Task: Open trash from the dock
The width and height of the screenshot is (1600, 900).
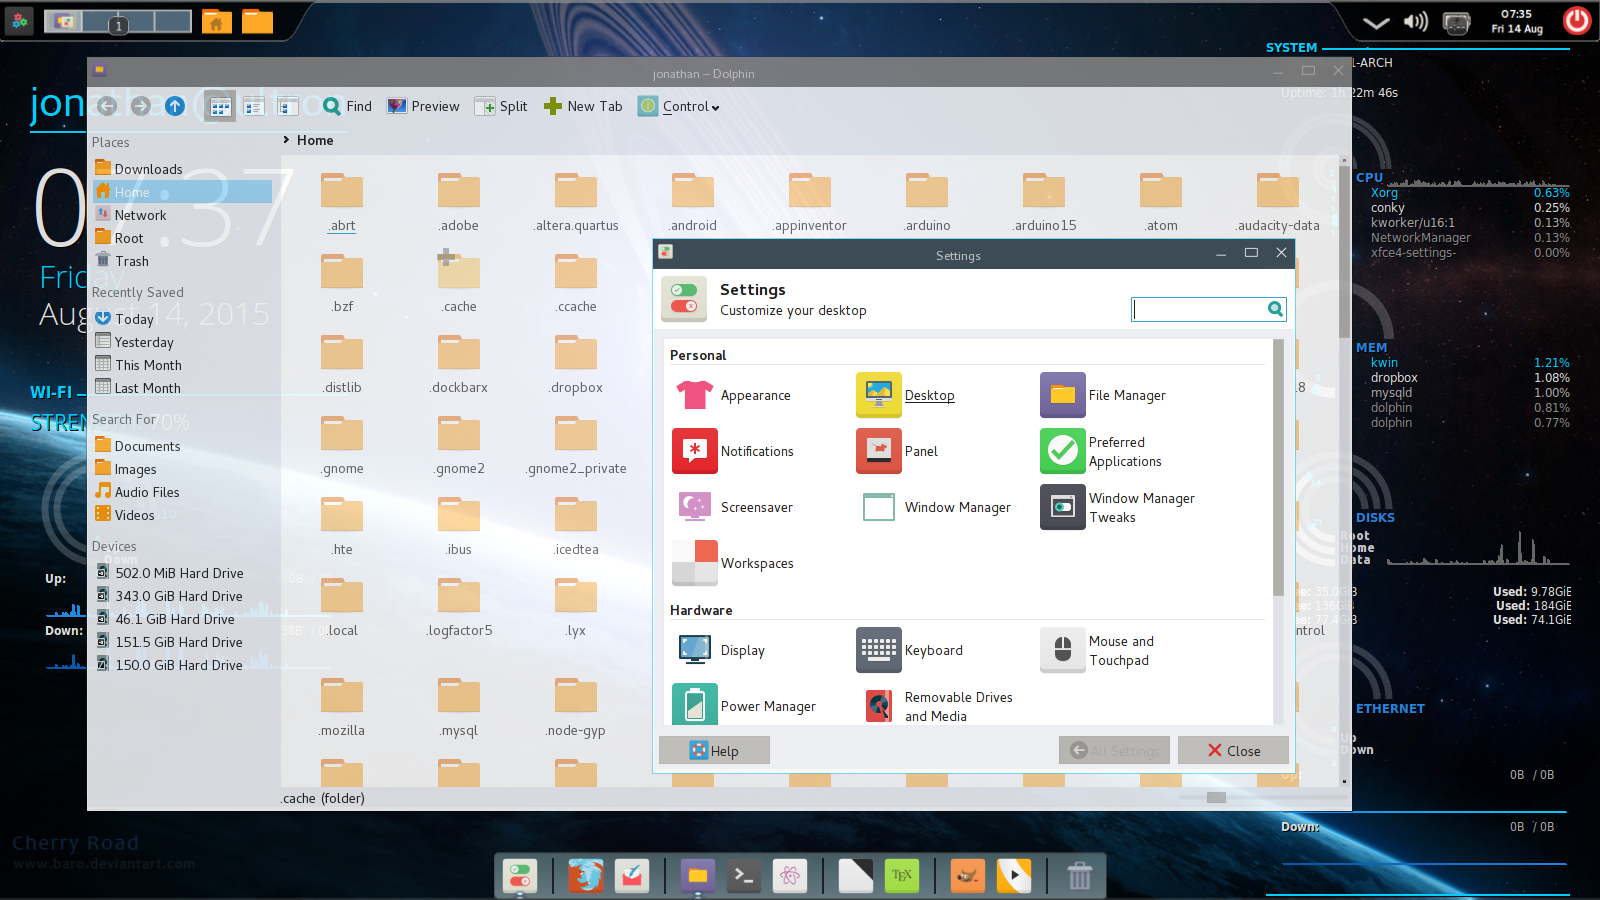Action: tap(1080, 876)
